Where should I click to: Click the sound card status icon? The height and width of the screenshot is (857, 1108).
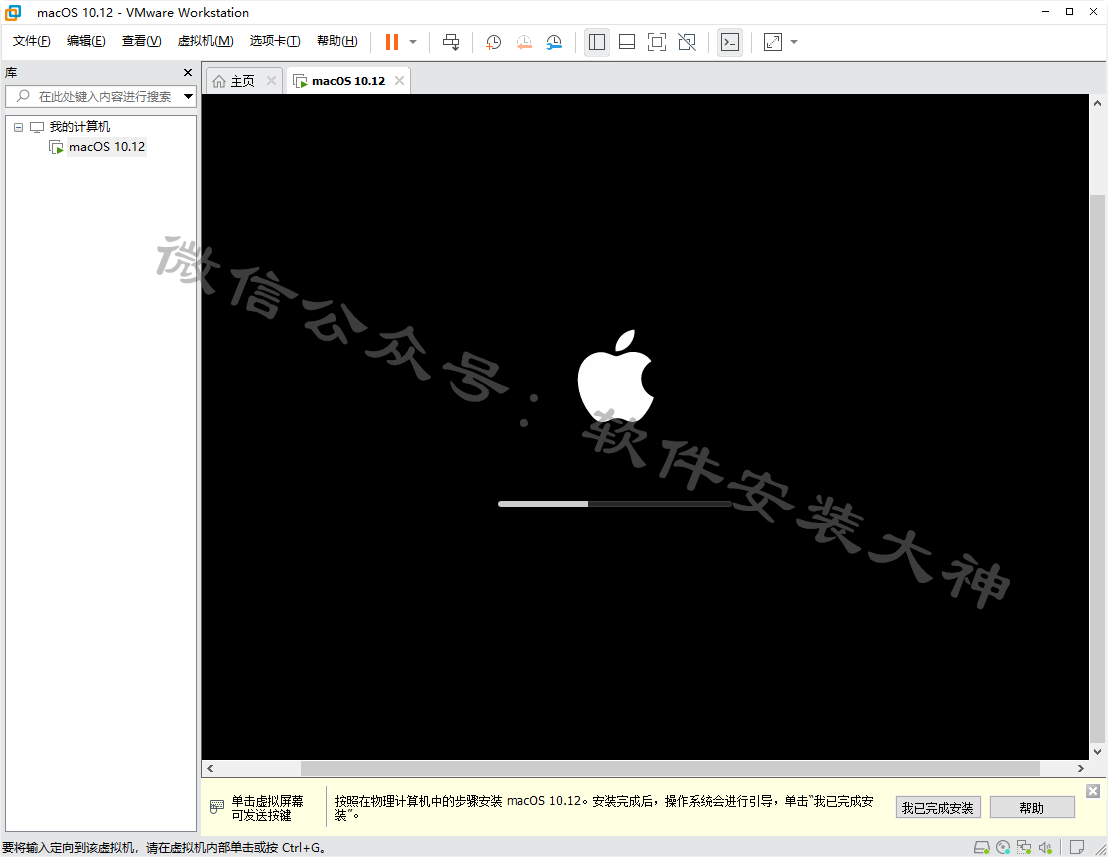[1045, 847]
